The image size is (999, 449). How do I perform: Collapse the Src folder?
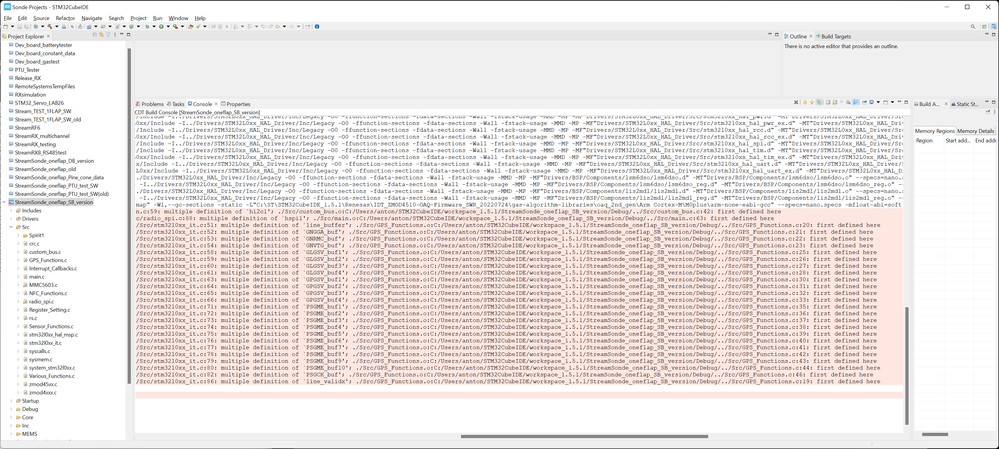(x=11, y=227)
